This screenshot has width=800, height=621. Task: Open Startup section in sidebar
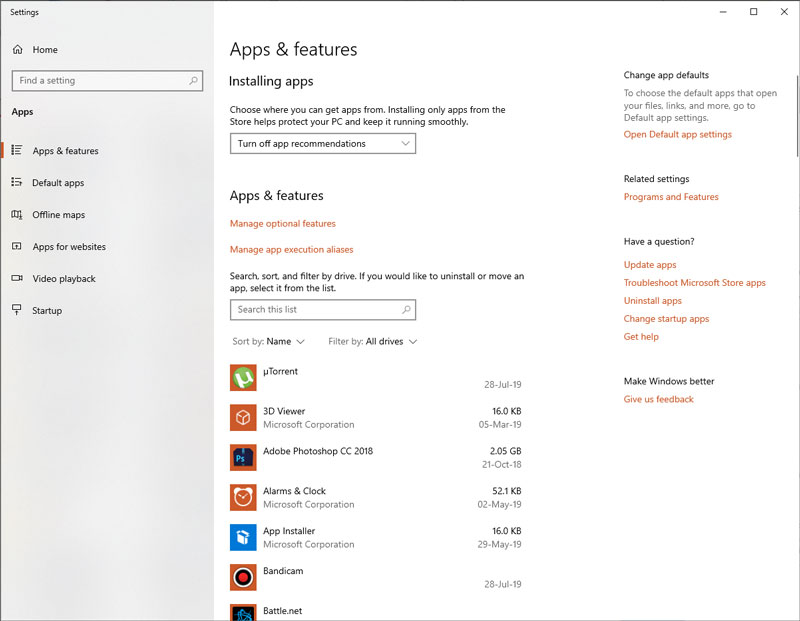click(47, 311)
